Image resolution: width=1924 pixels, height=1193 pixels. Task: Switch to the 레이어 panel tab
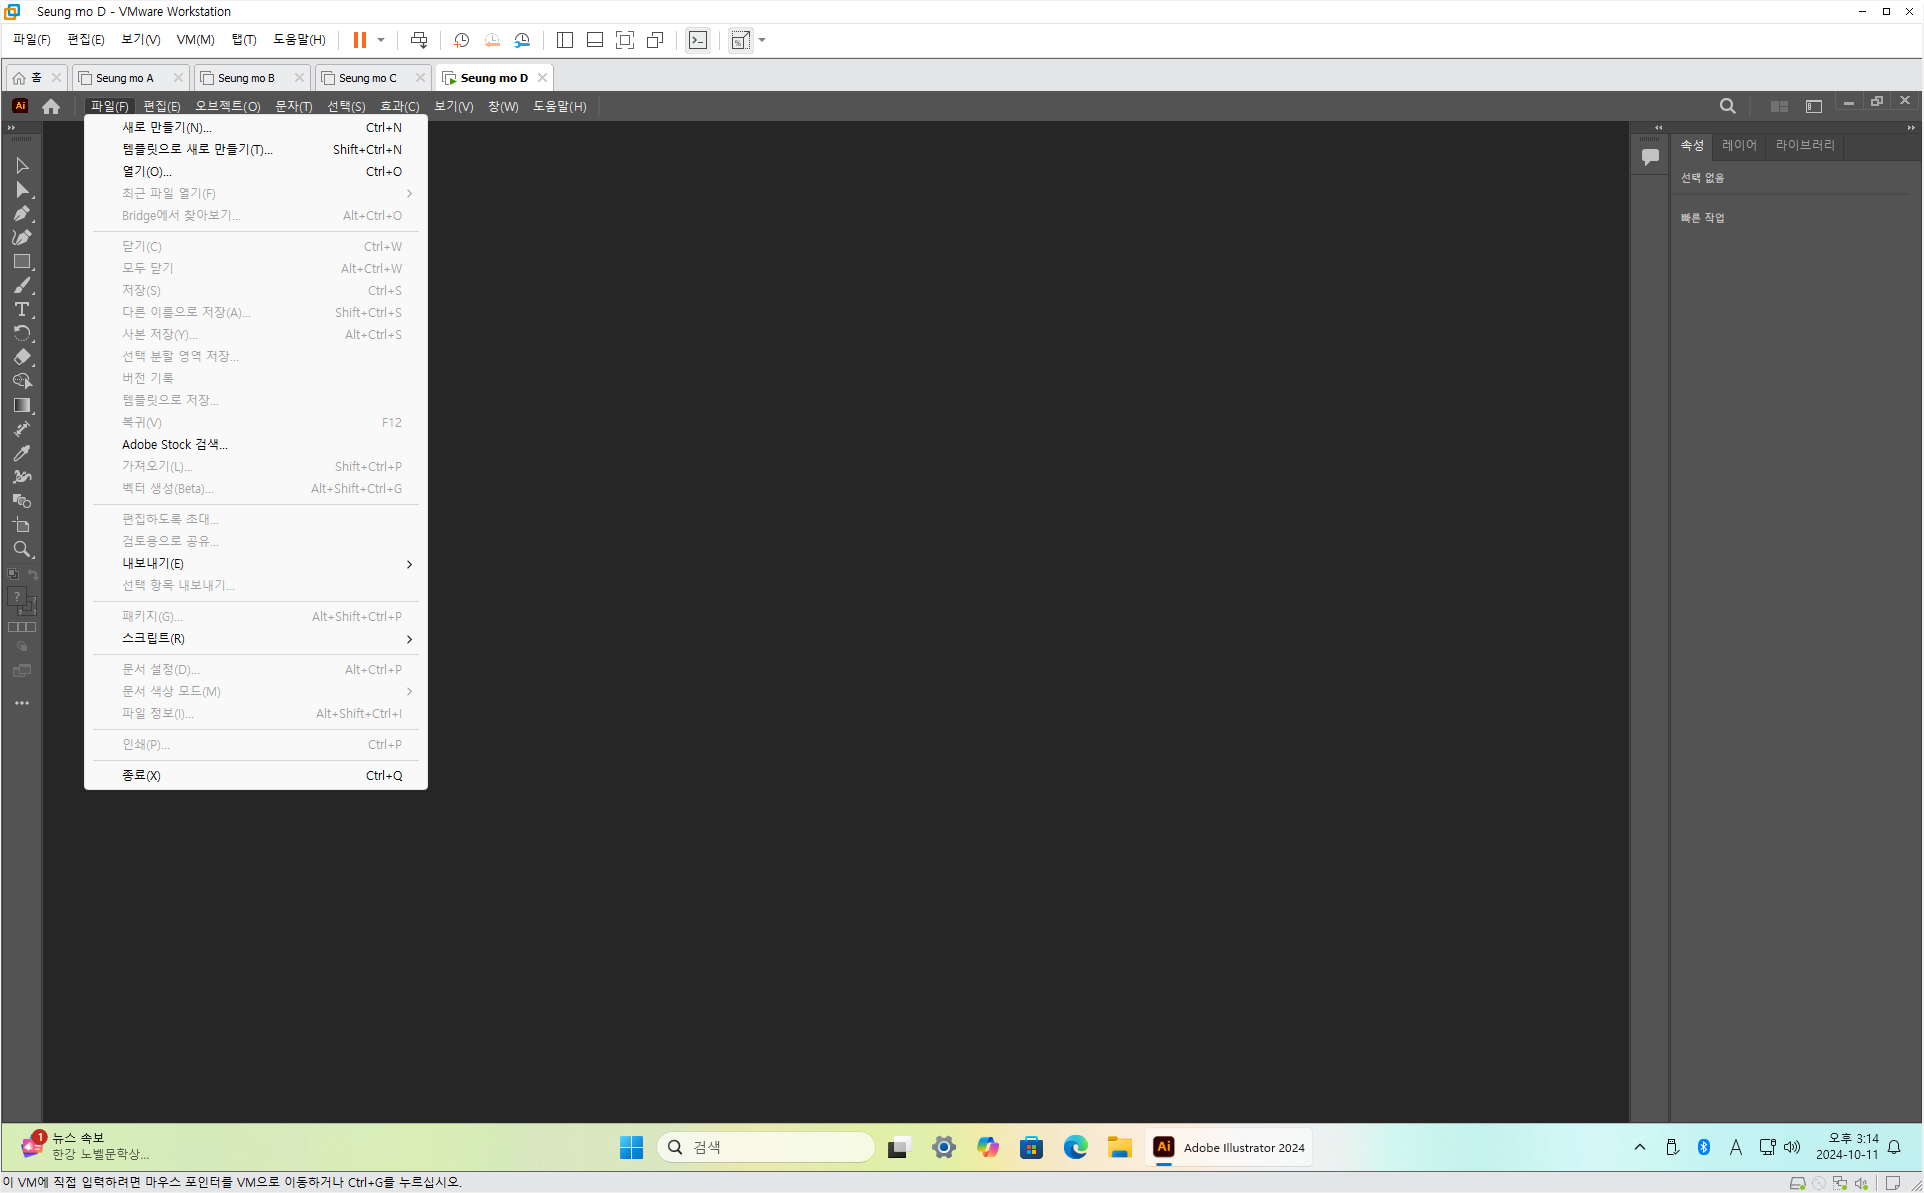coord(1739,145)
